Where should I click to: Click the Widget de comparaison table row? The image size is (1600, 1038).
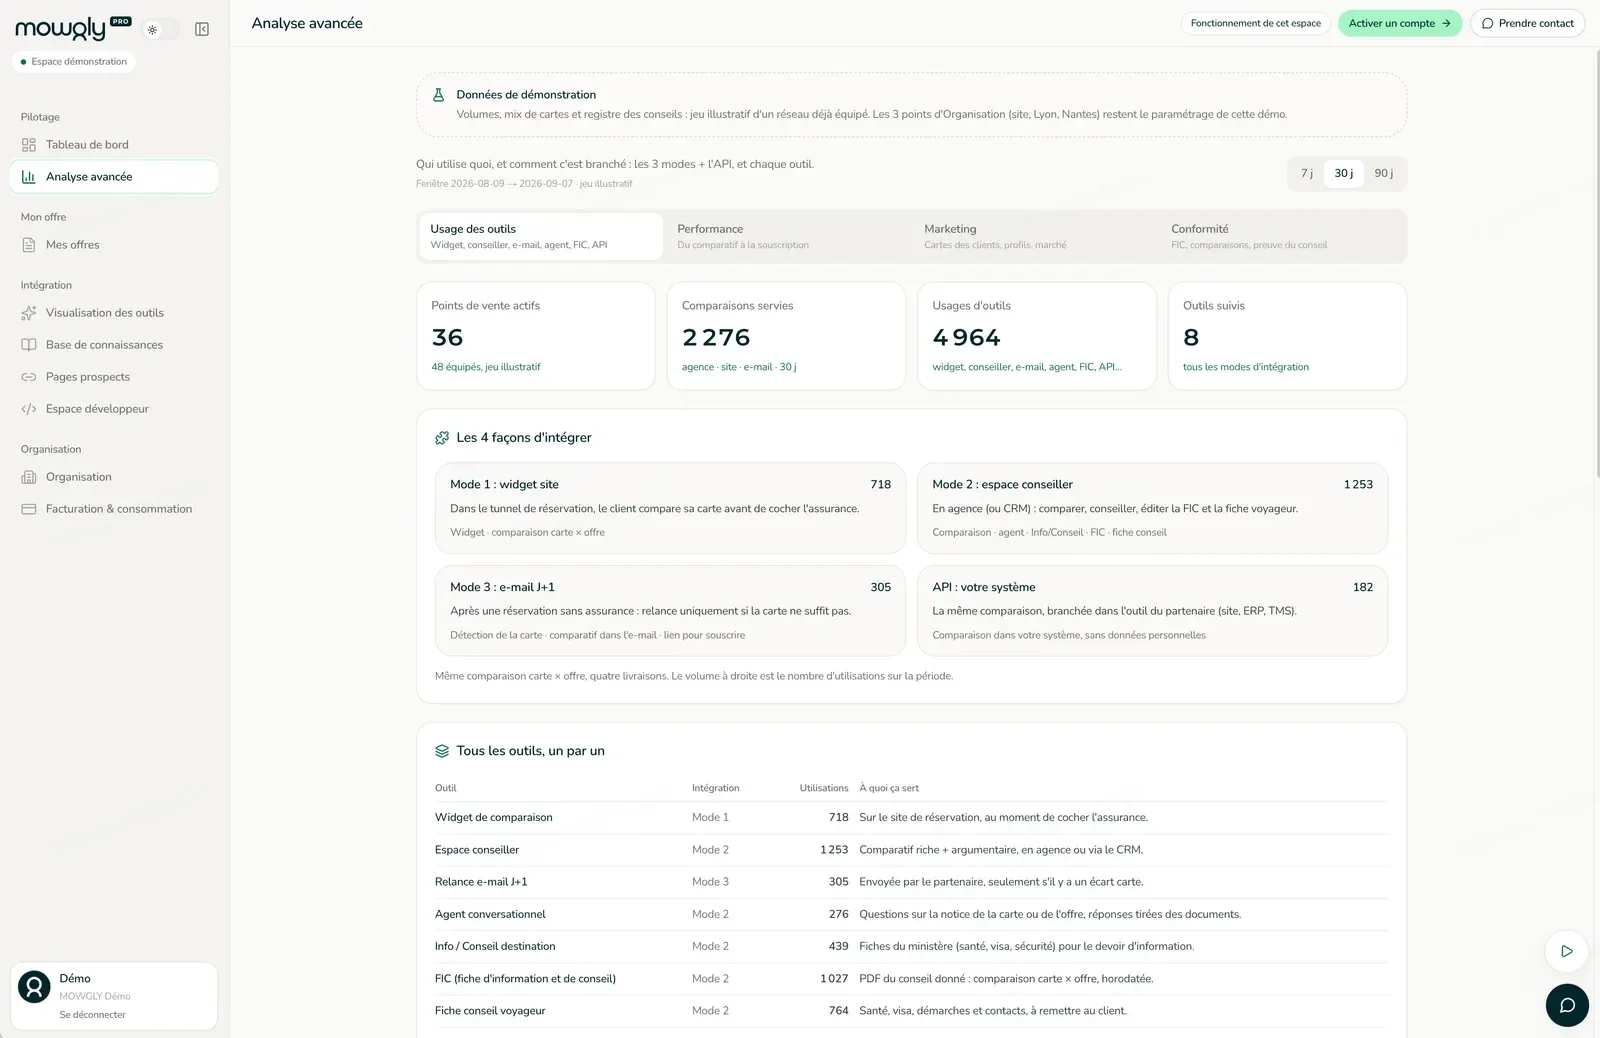click(911, 818)
